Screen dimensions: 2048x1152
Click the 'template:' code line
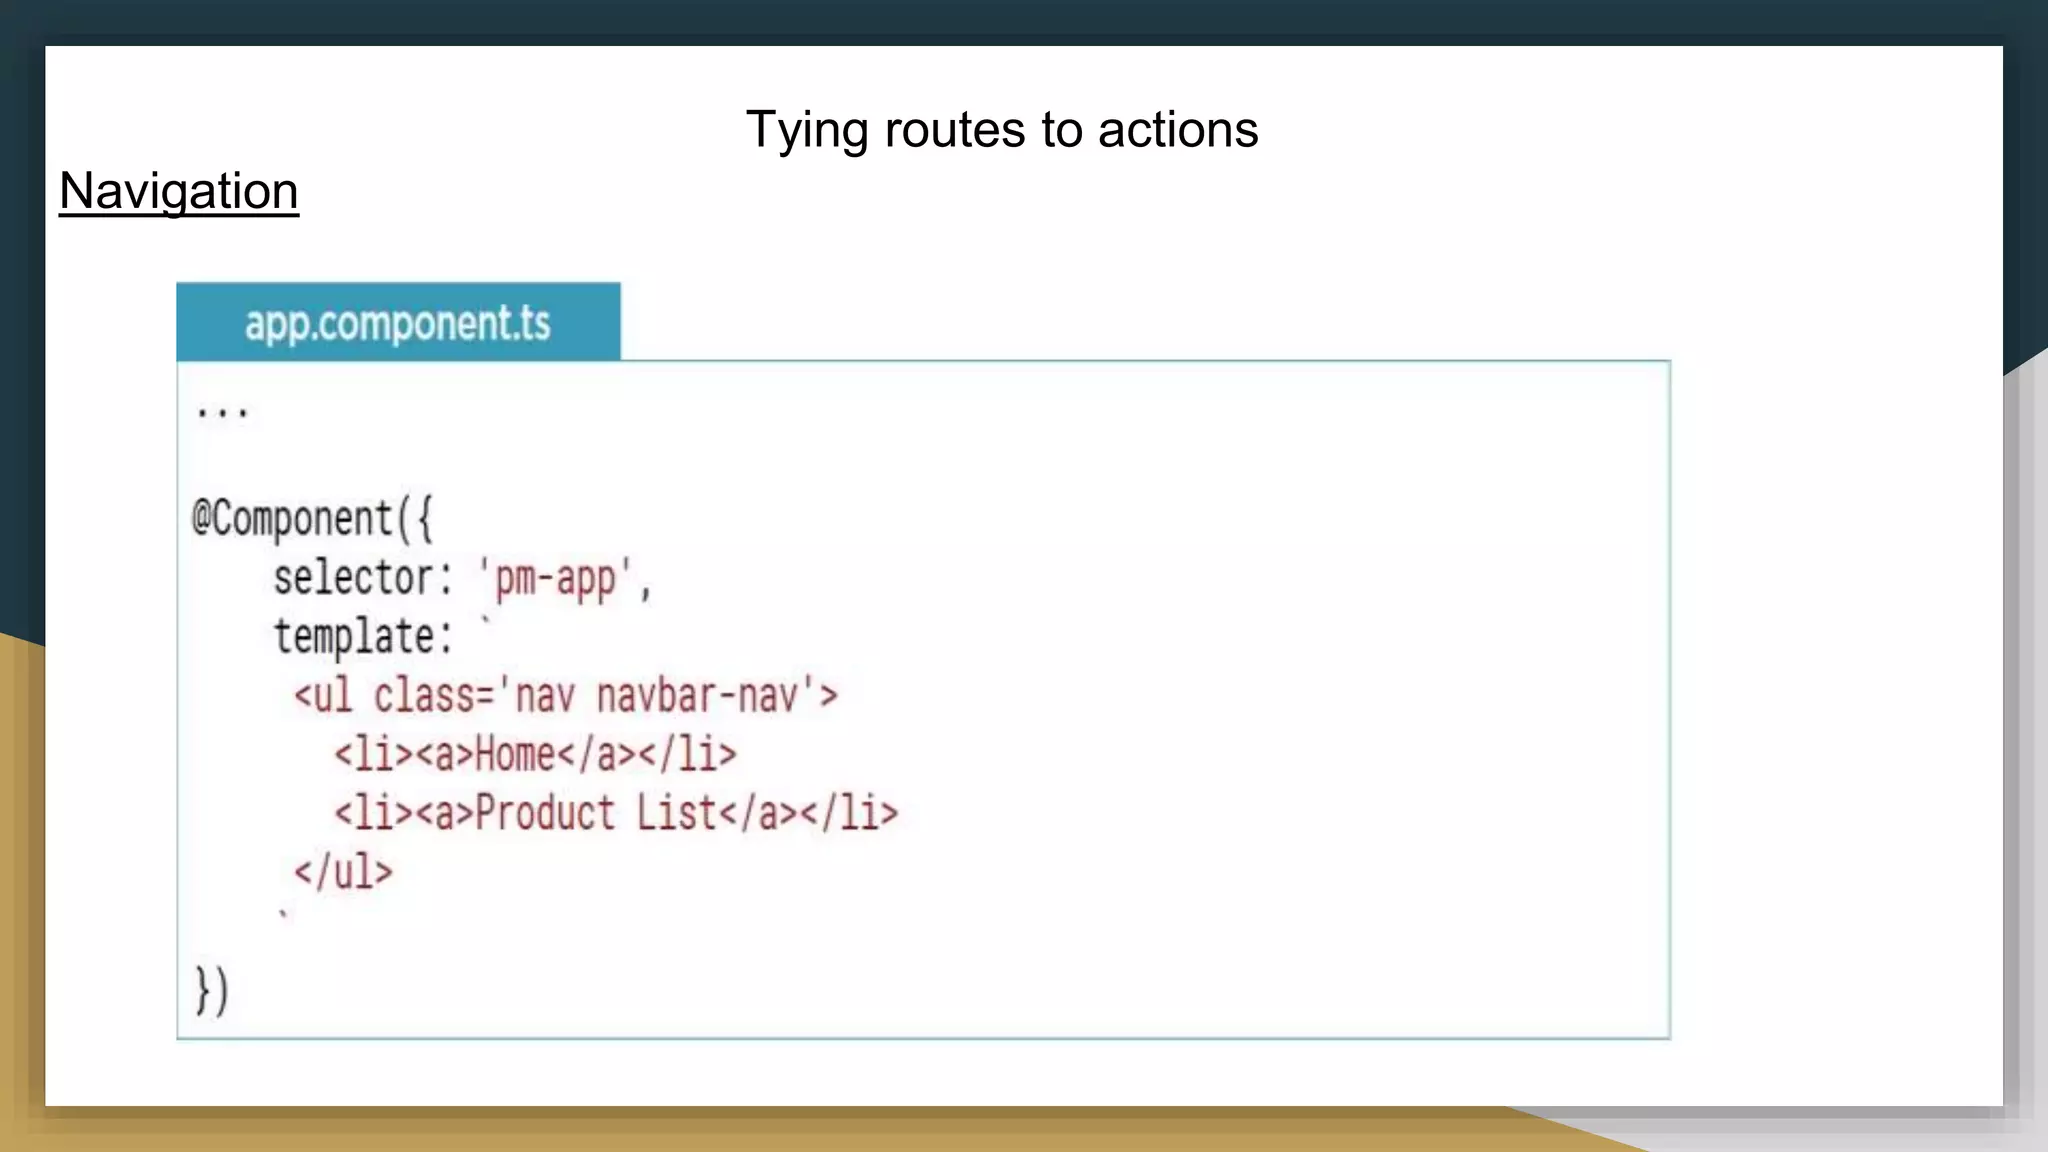383,636
